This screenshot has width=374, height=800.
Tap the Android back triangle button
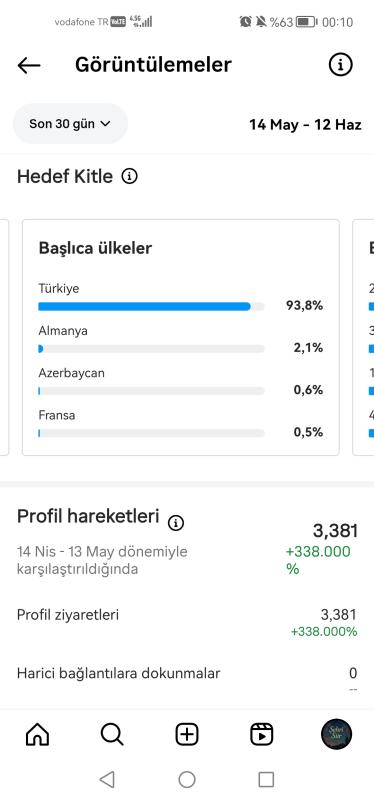(107, 779)
